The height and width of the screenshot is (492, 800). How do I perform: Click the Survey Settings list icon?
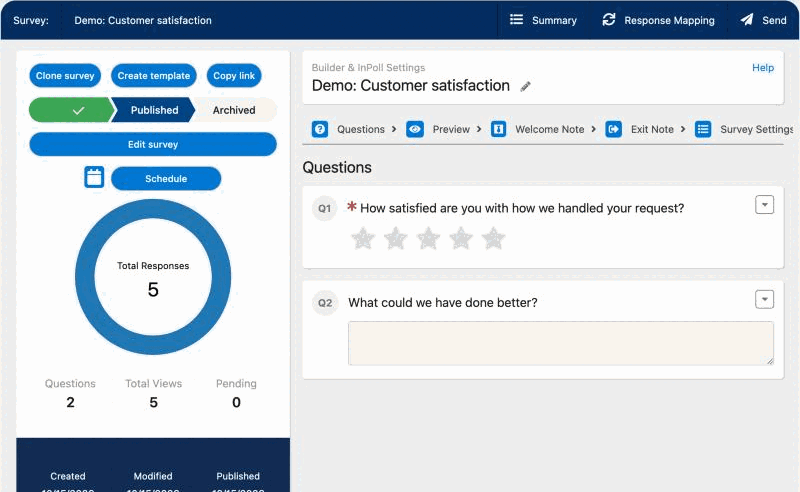pyautogui.click(x=703, y=129)
